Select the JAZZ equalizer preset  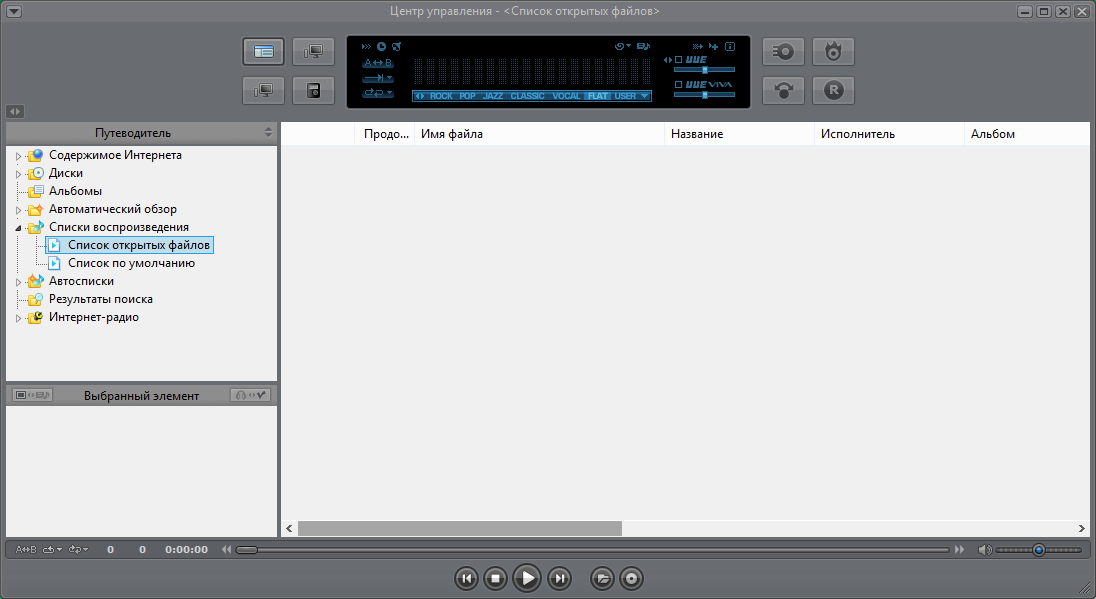[x=492, y=96]
